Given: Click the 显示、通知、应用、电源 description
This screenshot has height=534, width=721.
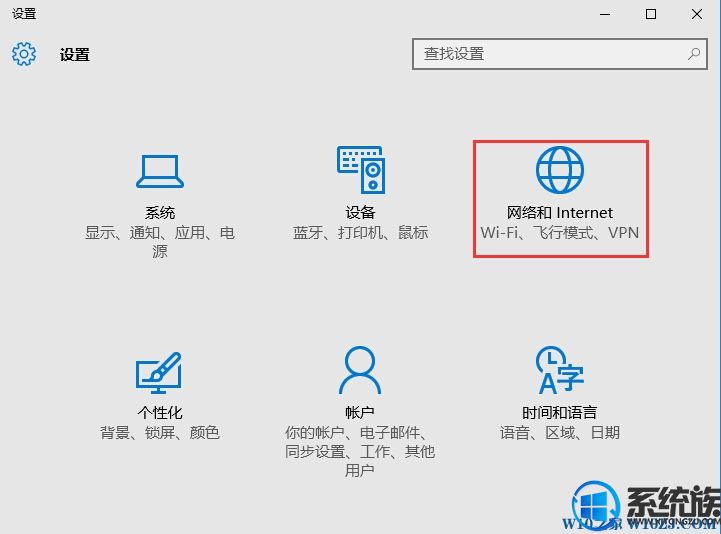Looking at the screenshot, I should click(x=160, y=242).
